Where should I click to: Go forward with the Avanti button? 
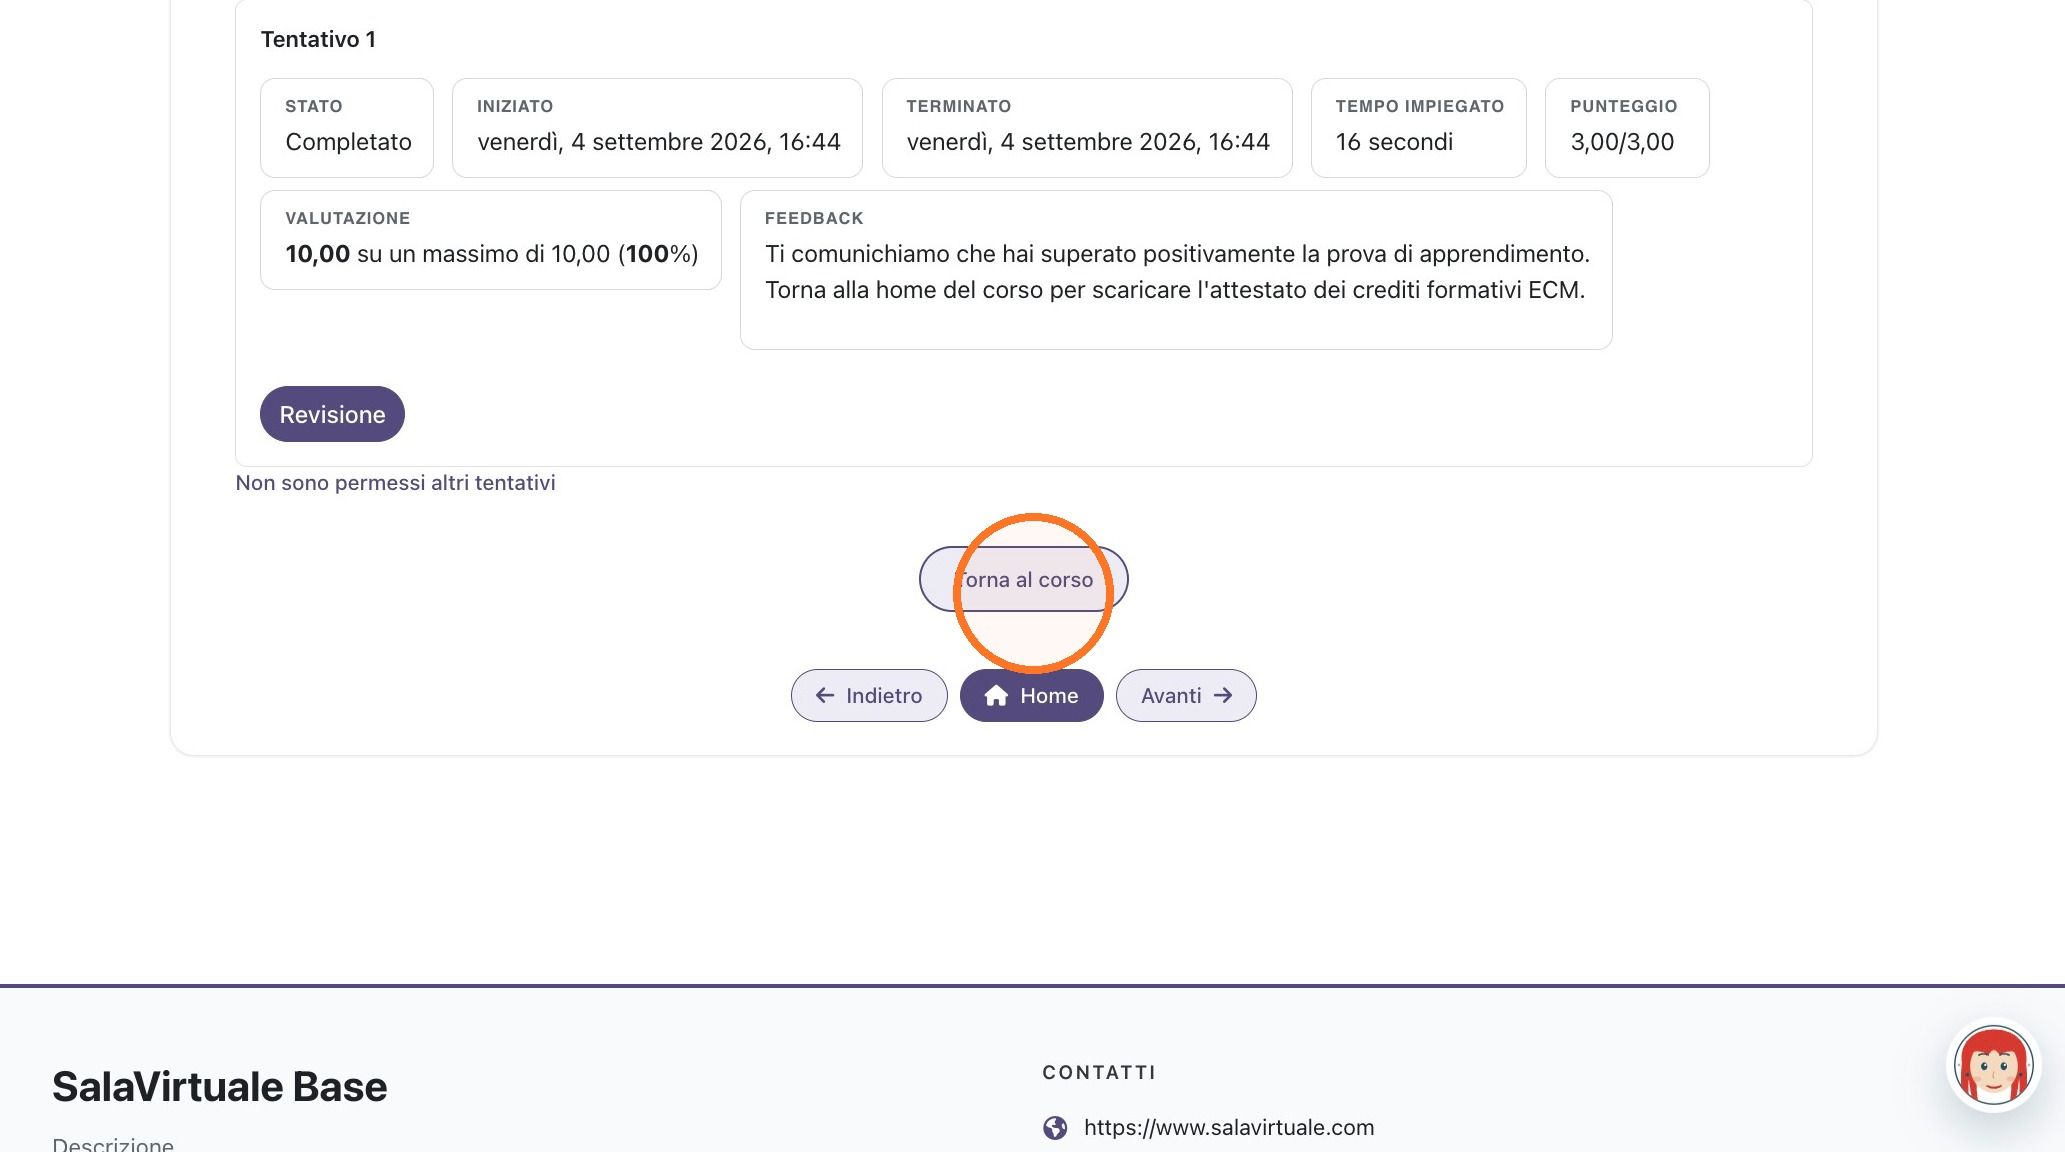[1186, 695]
